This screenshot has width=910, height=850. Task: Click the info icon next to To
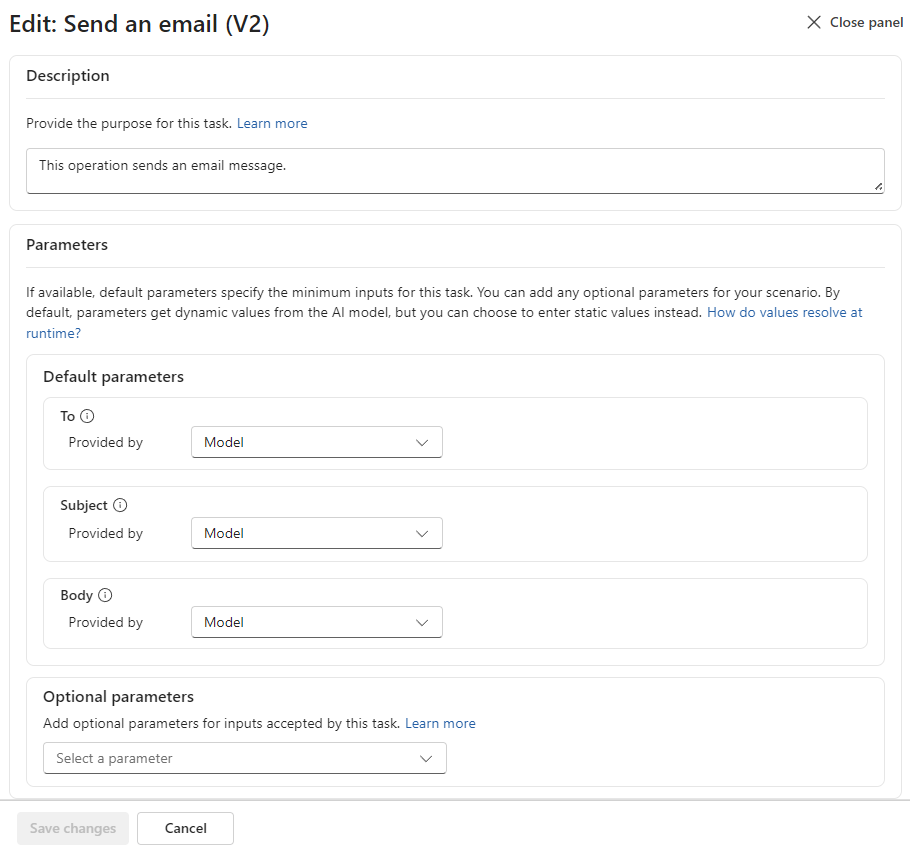coord(87,416)
